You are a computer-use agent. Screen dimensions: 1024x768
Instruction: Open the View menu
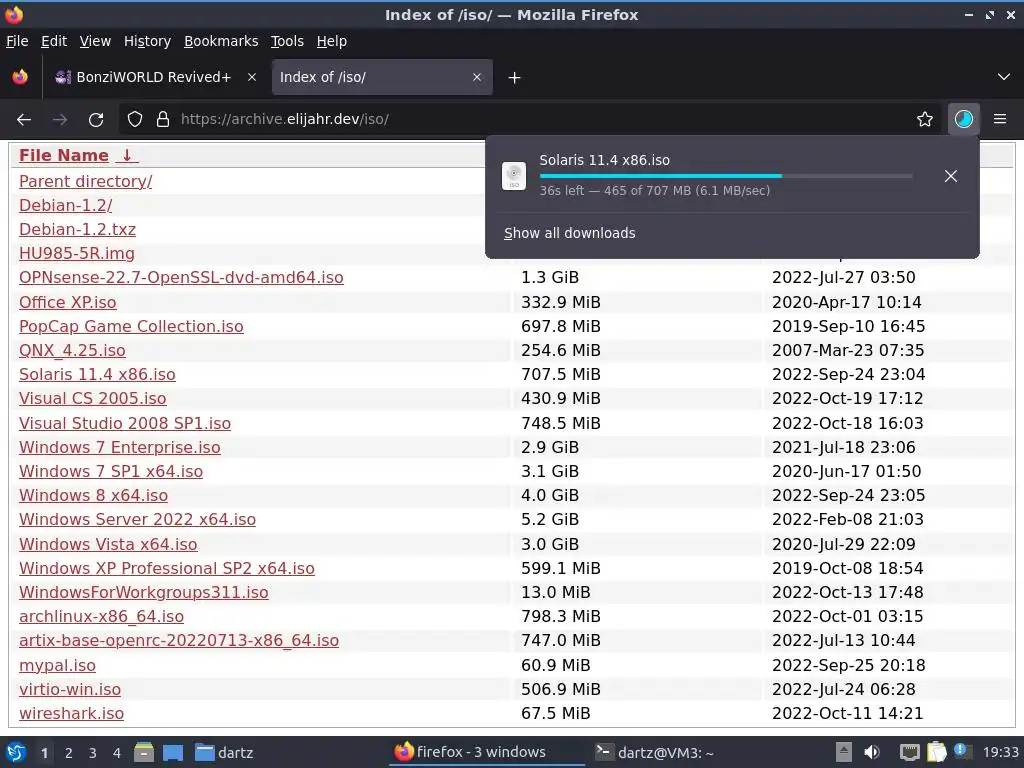[95, 41]
